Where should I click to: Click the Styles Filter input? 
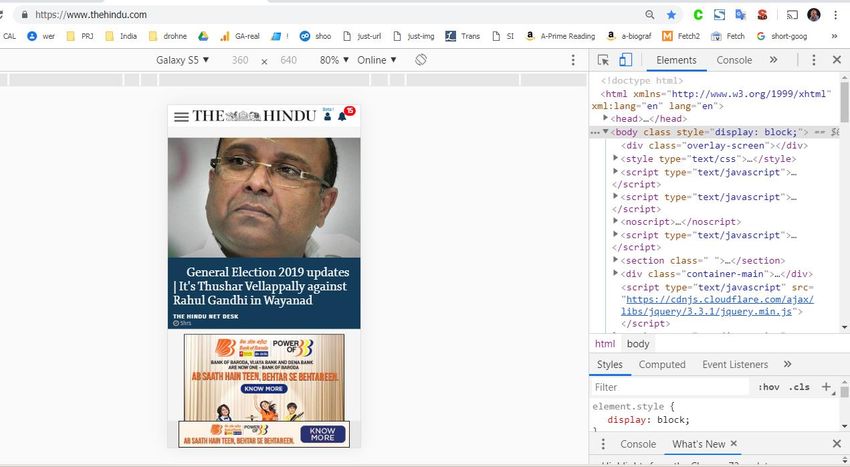(x=672, y=387)
